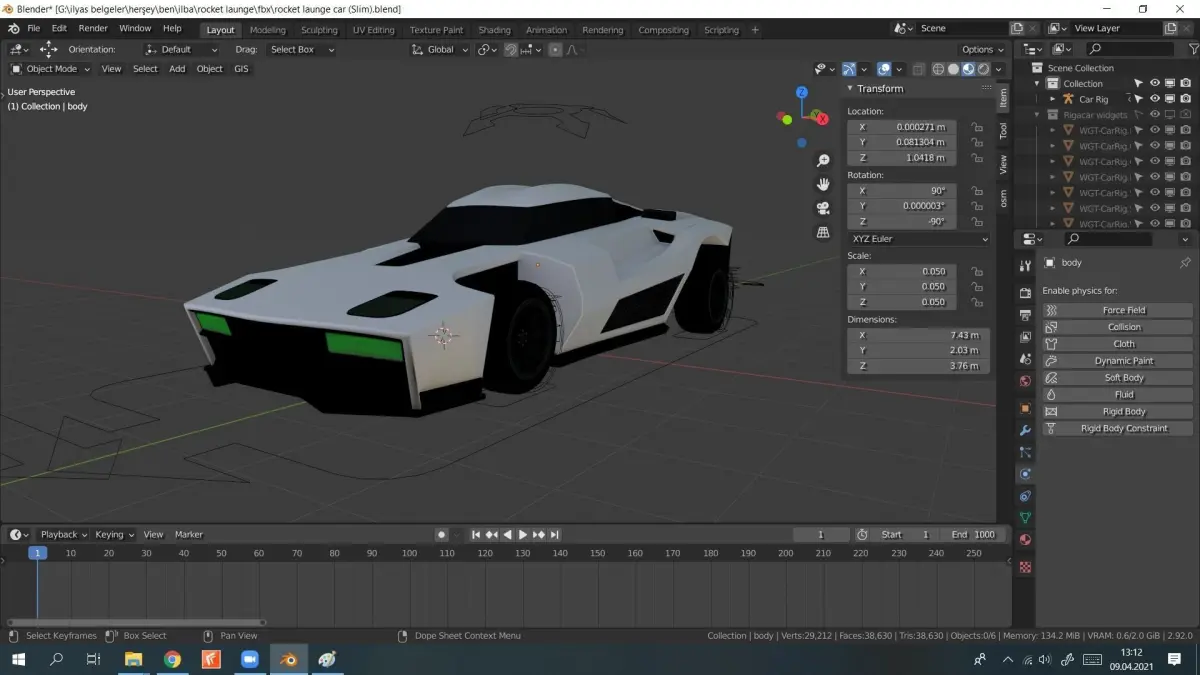Image resolution: width=1200 pixels, height=675 pixels.
Task: Switch to the UV Editing workspace tab
Action: click(374, 30)
